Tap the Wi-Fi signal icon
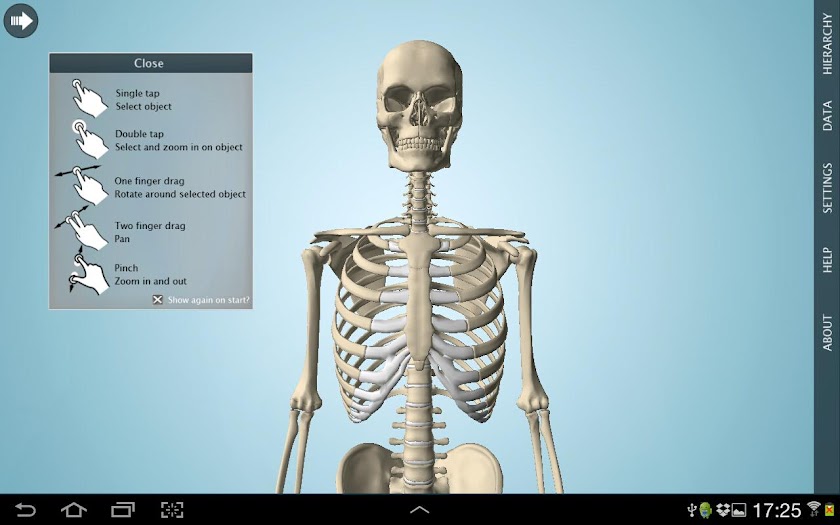 (x=814, y=509)
